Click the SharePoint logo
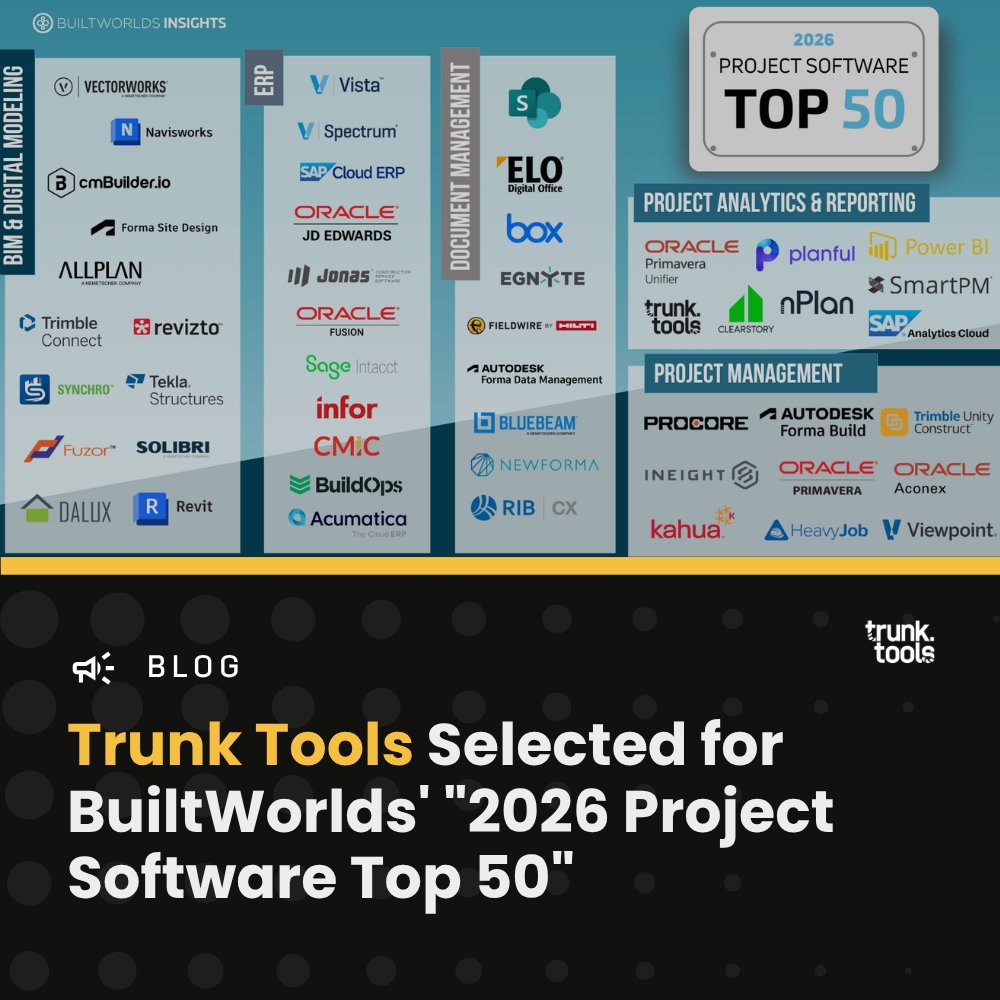The image size is (1000, 1000). point(534,103)
